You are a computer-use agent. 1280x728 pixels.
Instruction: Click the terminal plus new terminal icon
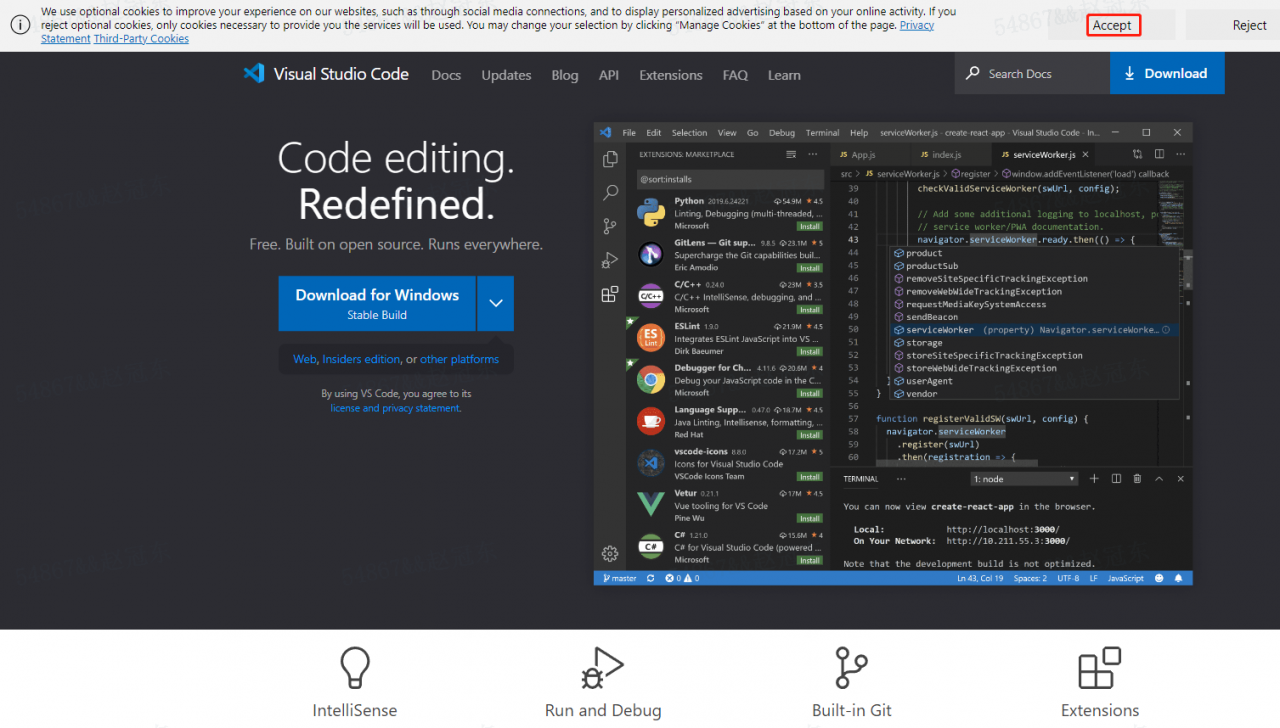1094,479
